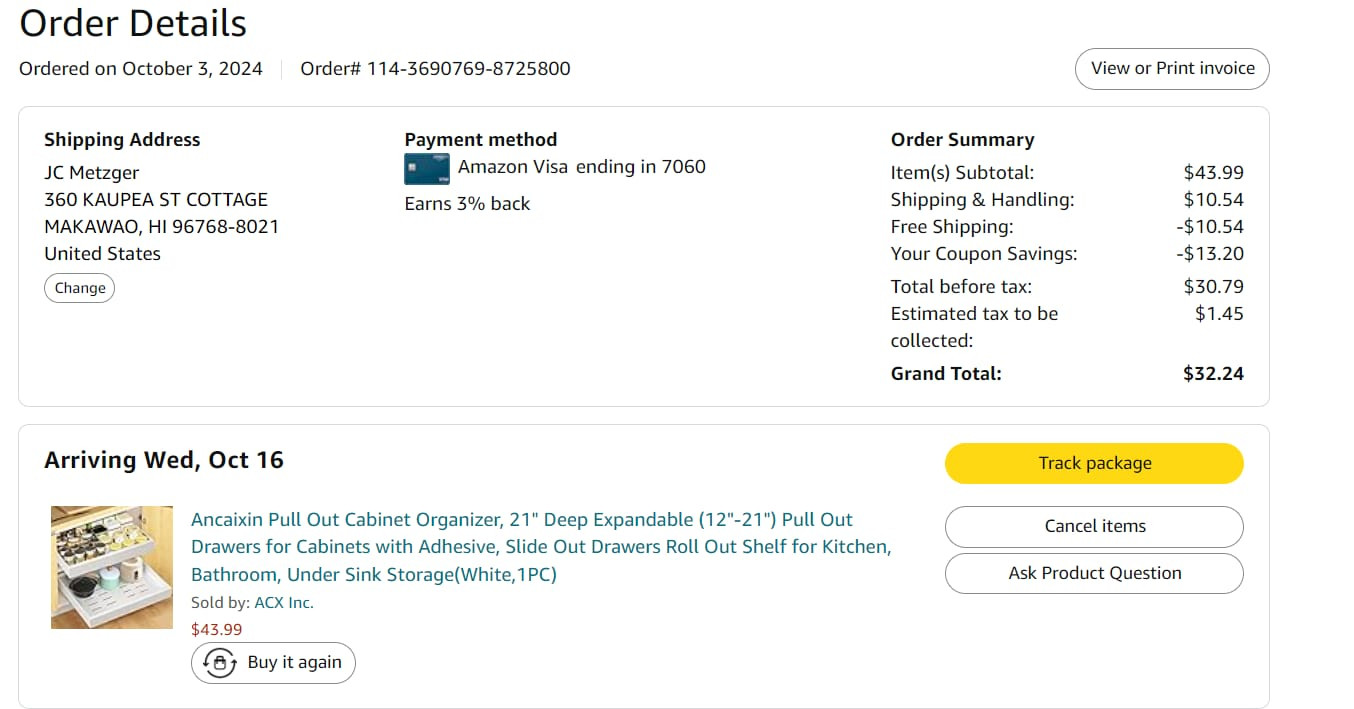Click the Estimated tax amount $1.45
This screenshot has width=1354, height=709.
[1219, 314]
